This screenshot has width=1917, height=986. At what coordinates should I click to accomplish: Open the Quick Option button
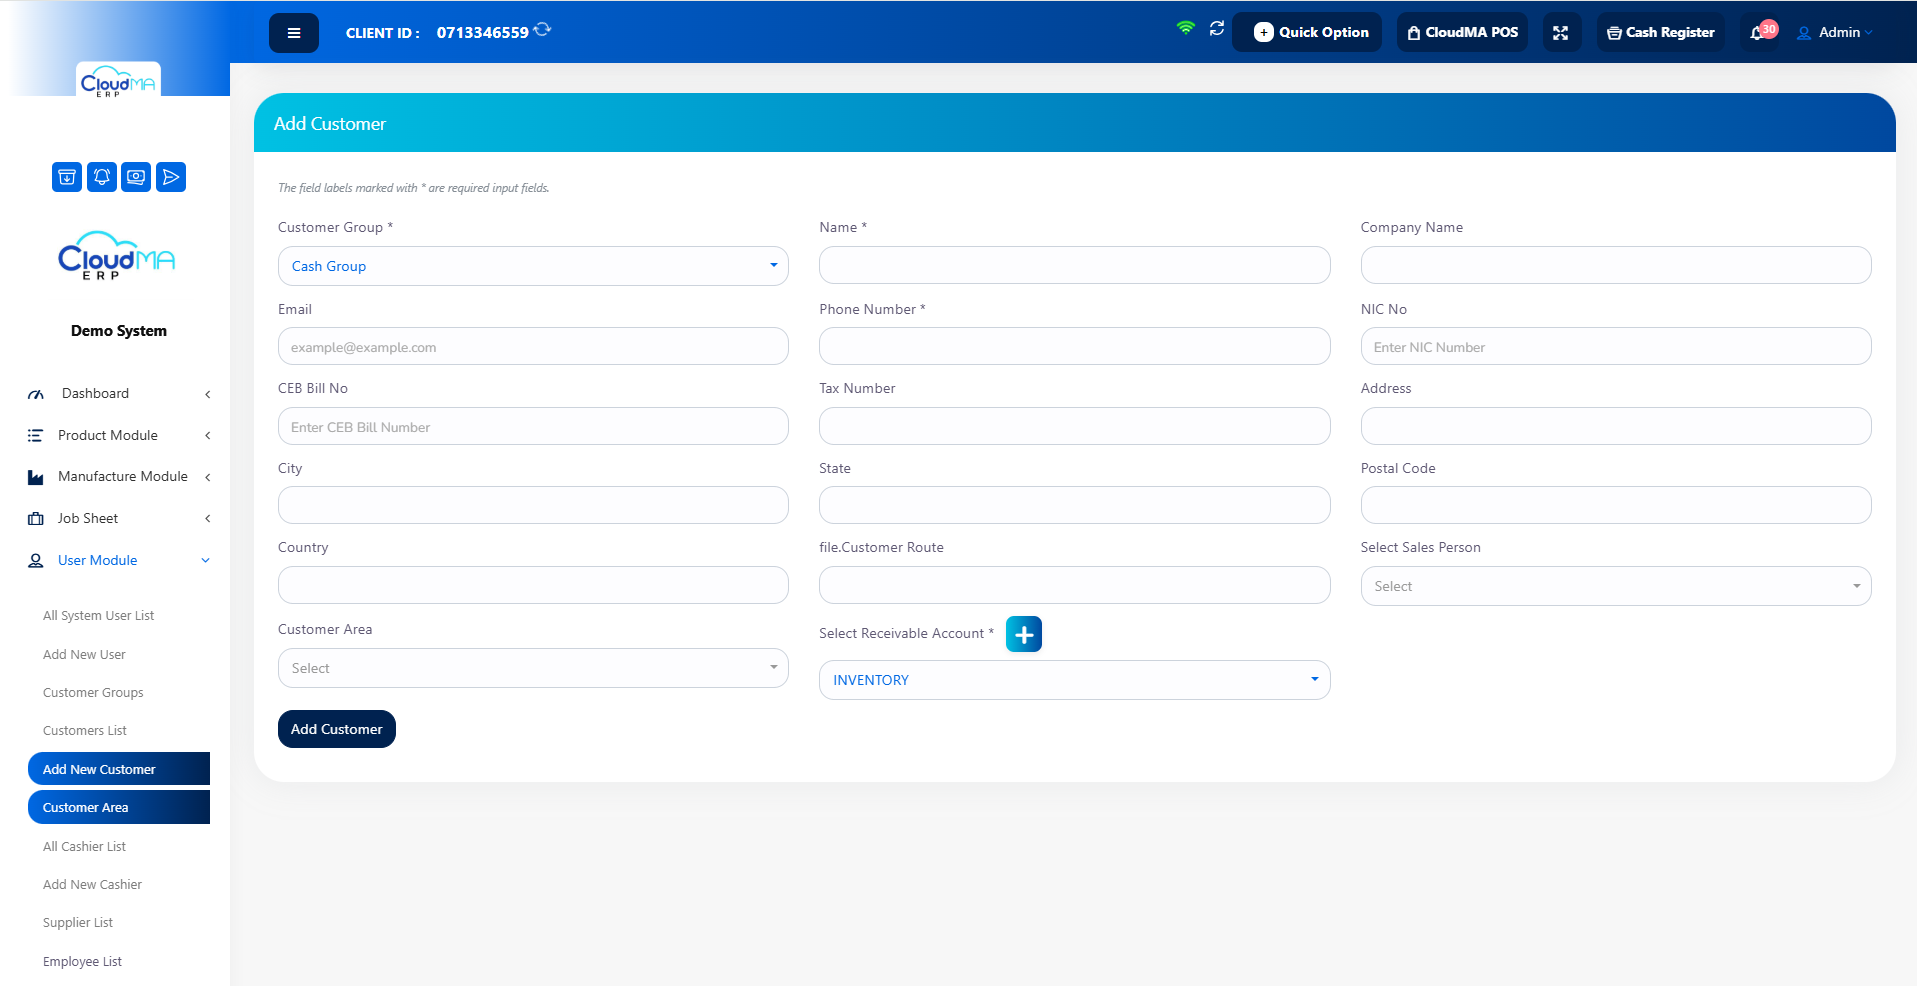pyautogui.click(x=1310, y=32)
